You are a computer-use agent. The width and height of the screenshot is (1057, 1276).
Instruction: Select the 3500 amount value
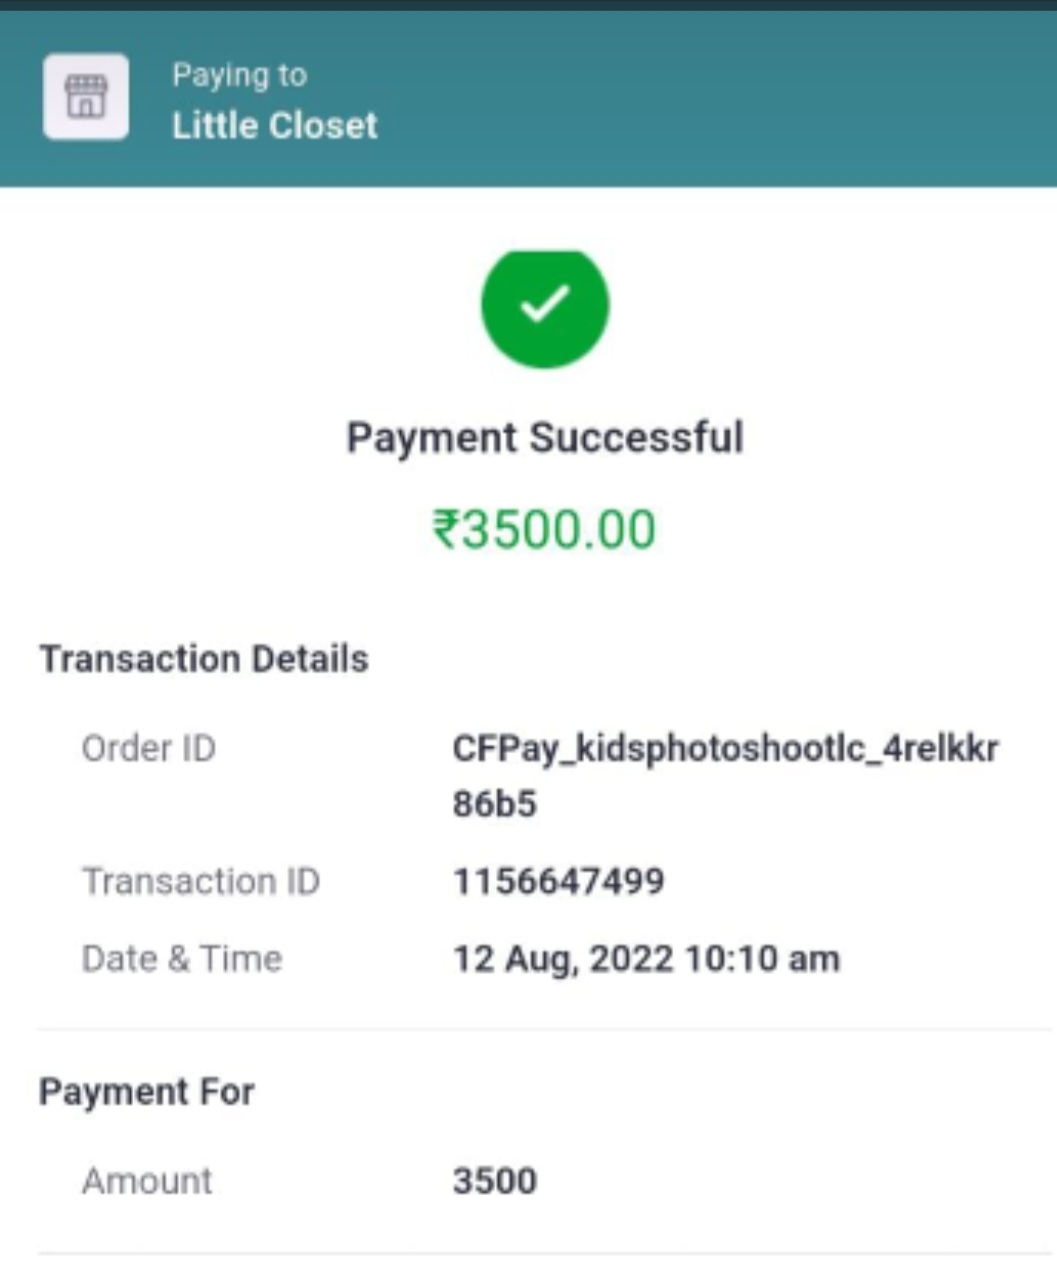coord(494,1181)
